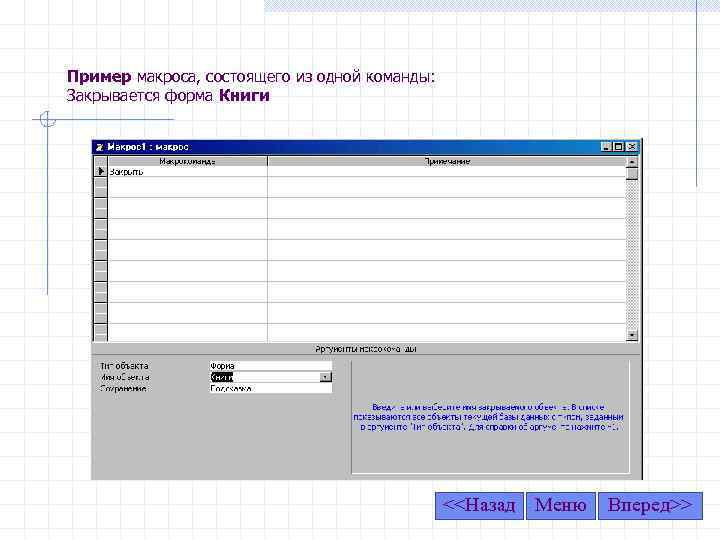Maximize the Макрос1 macro window
This screenshot has height=540, width=720.
click(x=619, y=147)
